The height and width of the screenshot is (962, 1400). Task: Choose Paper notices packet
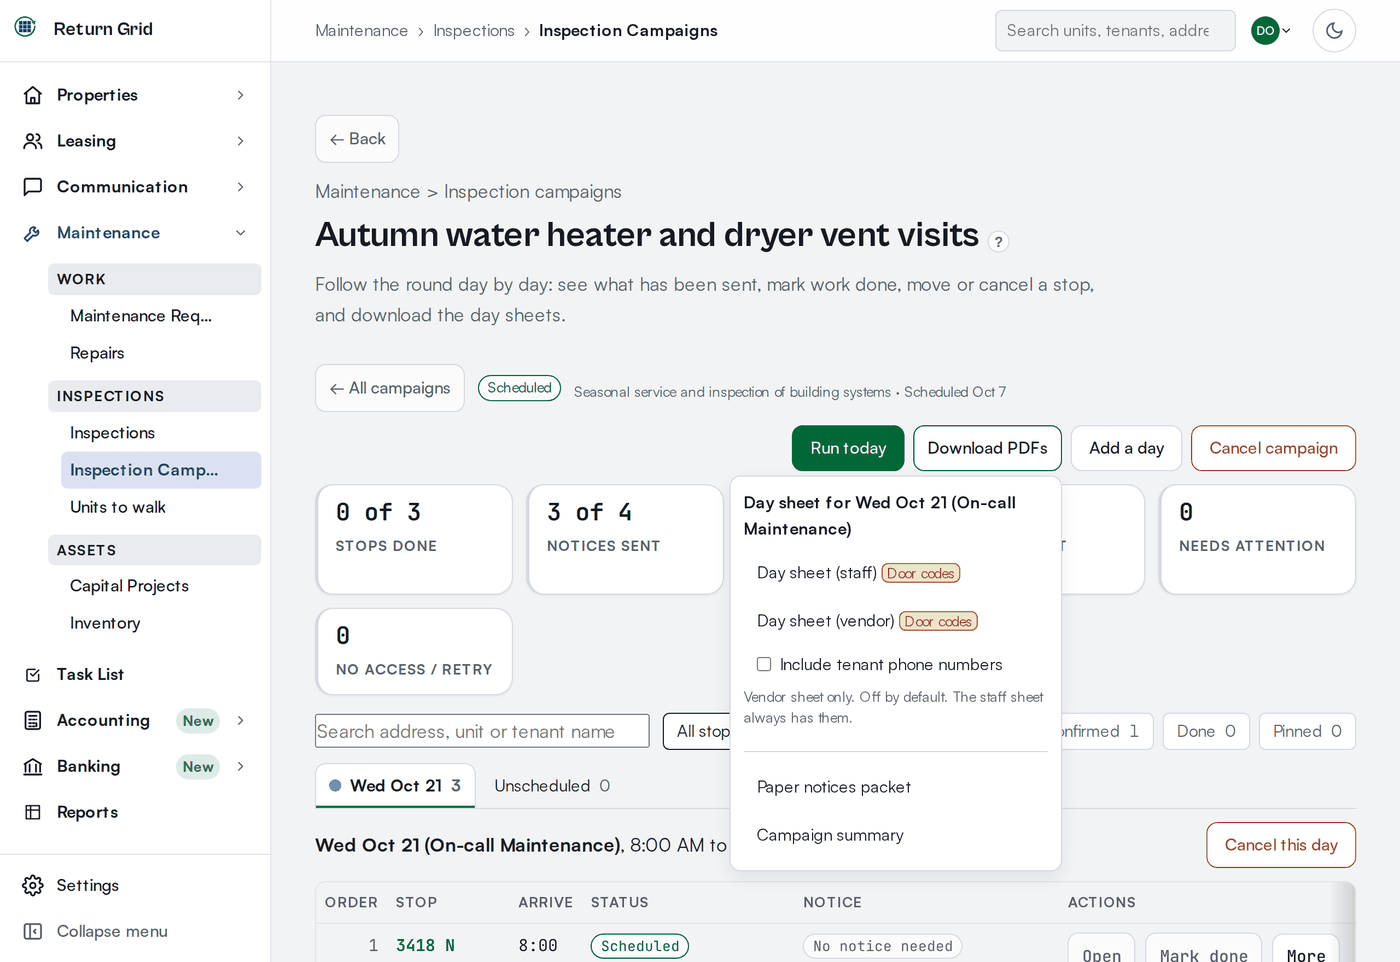(x=895, y=787)
